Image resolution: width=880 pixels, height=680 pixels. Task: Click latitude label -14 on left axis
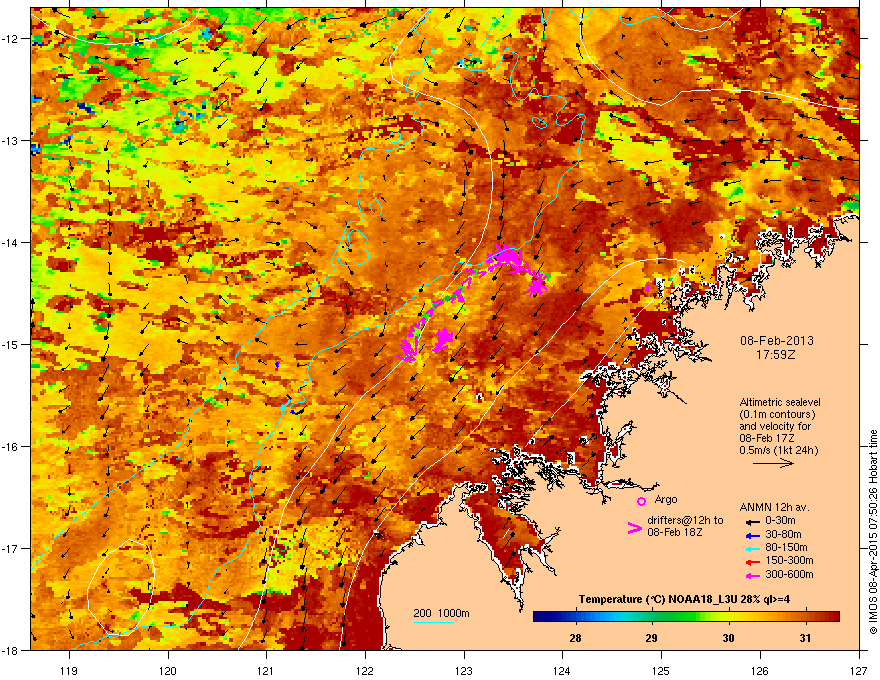tap(12, 242)
